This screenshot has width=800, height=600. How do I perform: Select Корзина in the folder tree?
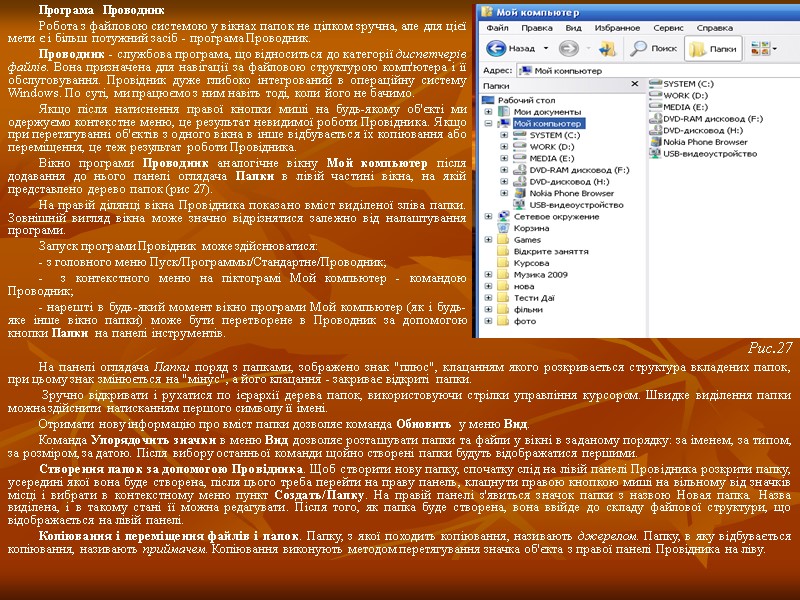531,228
